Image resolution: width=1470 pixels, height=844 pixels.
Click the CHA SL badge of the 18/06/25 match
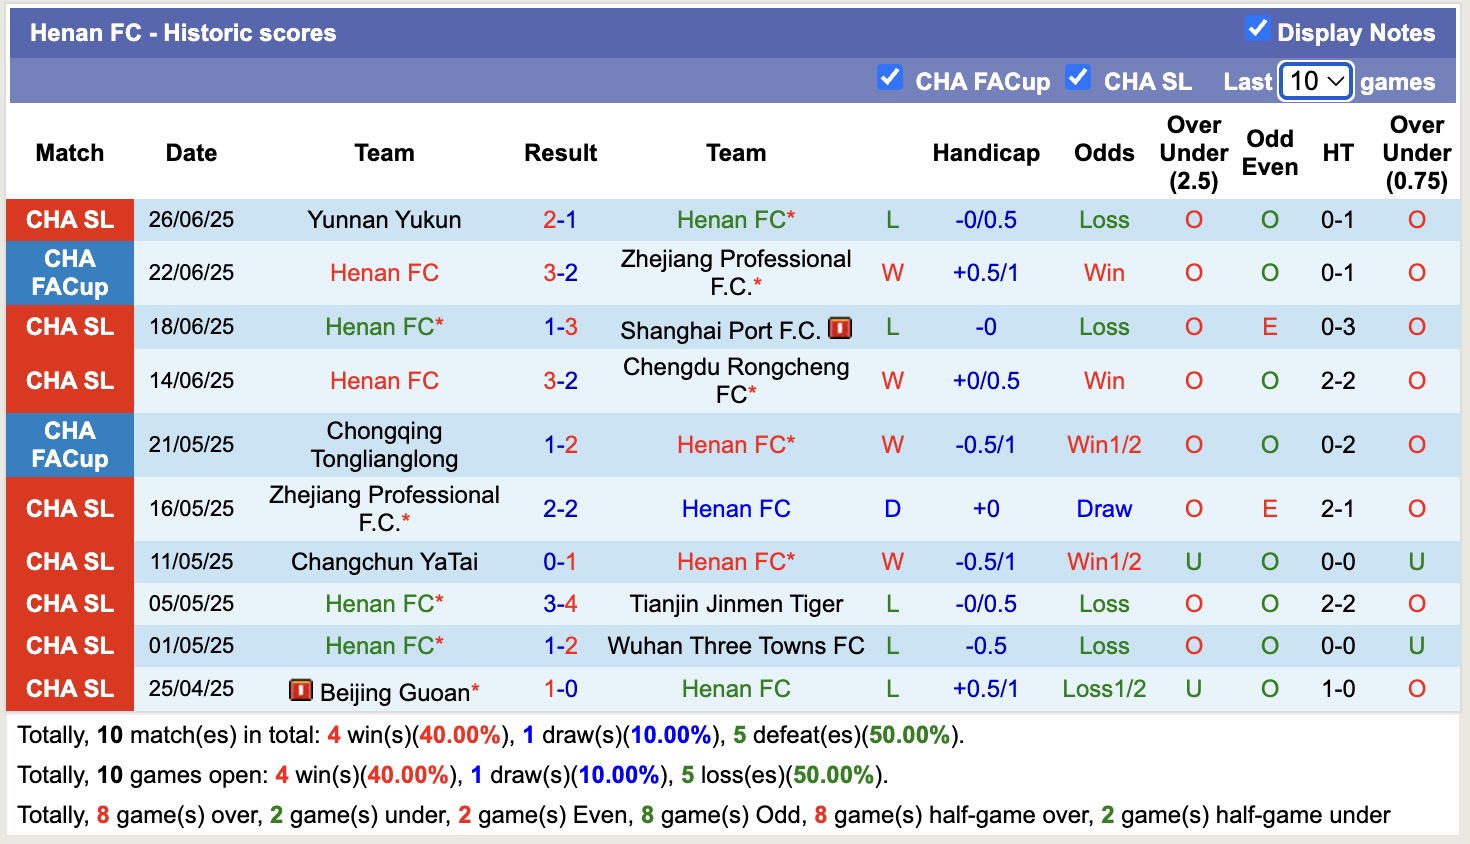(x=69, y=326)
